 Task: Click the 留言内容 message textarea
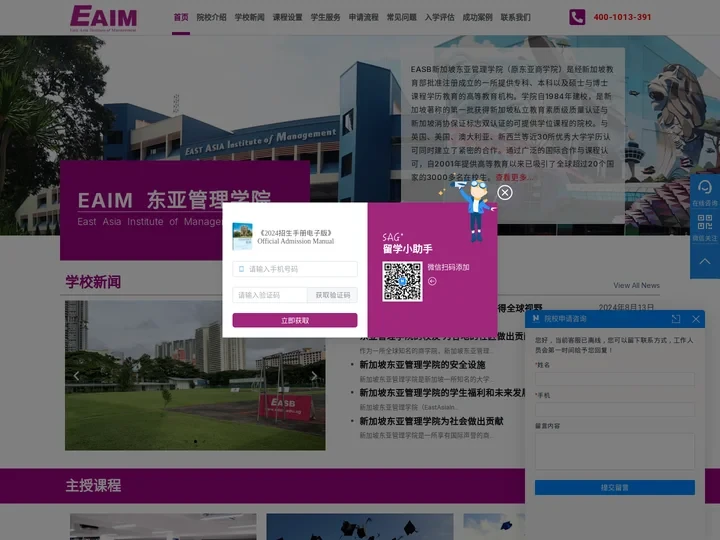pos(614,451)
